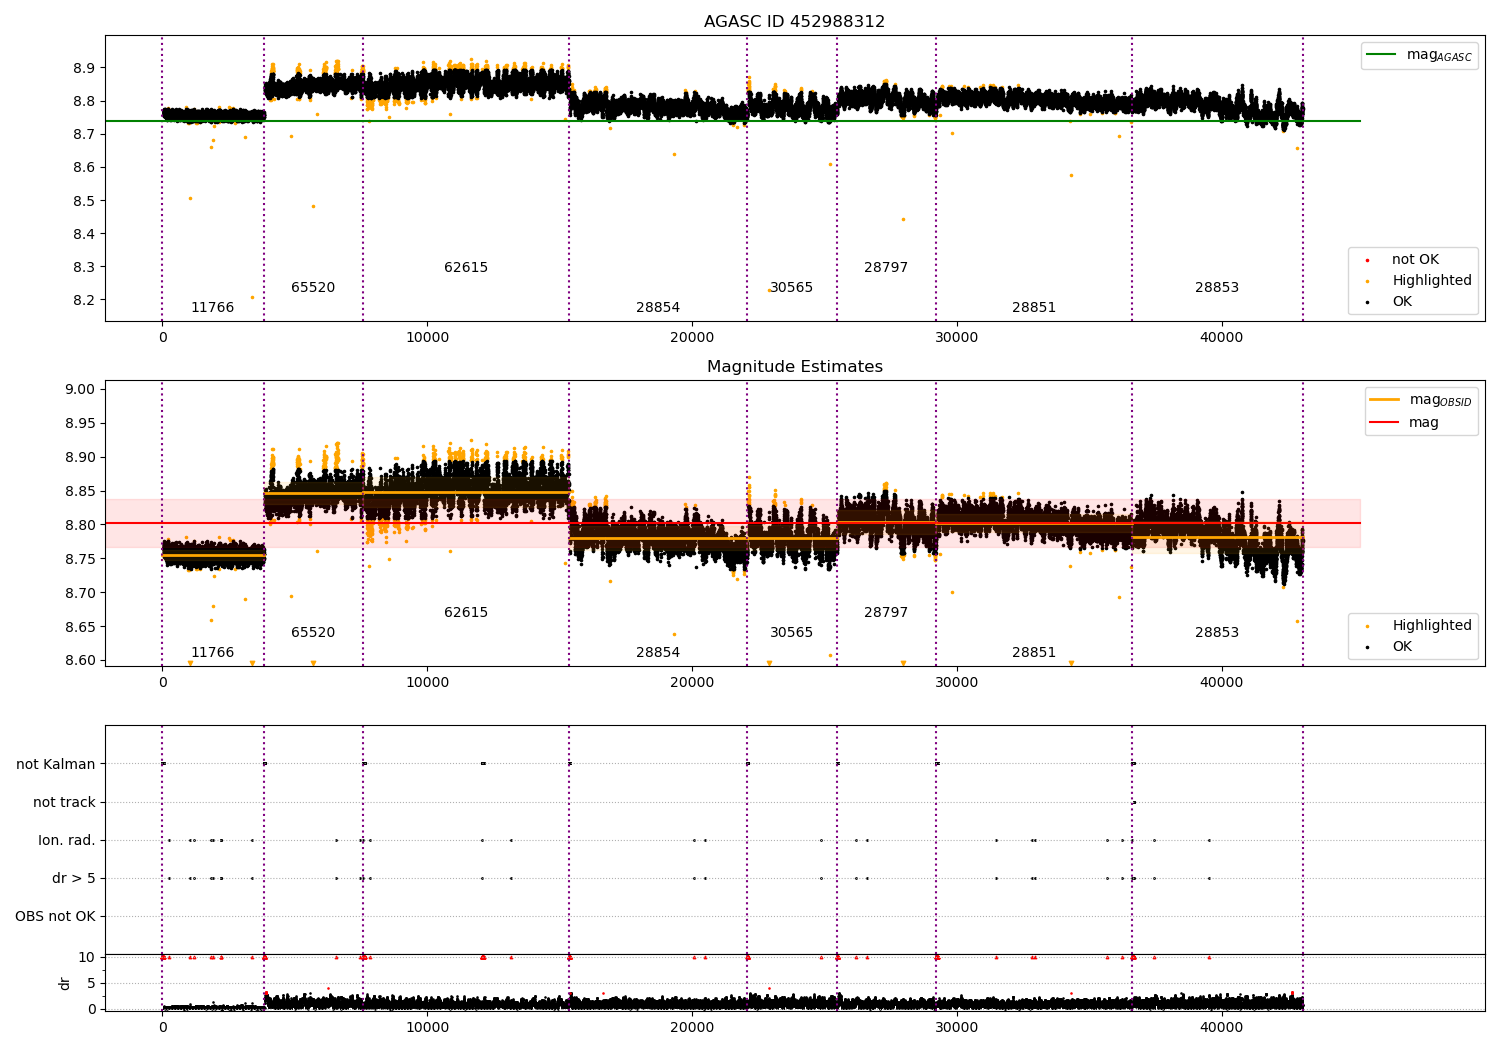Click the 8.60 y-axis tick label

pyautogui.click(x=79, y=660)
